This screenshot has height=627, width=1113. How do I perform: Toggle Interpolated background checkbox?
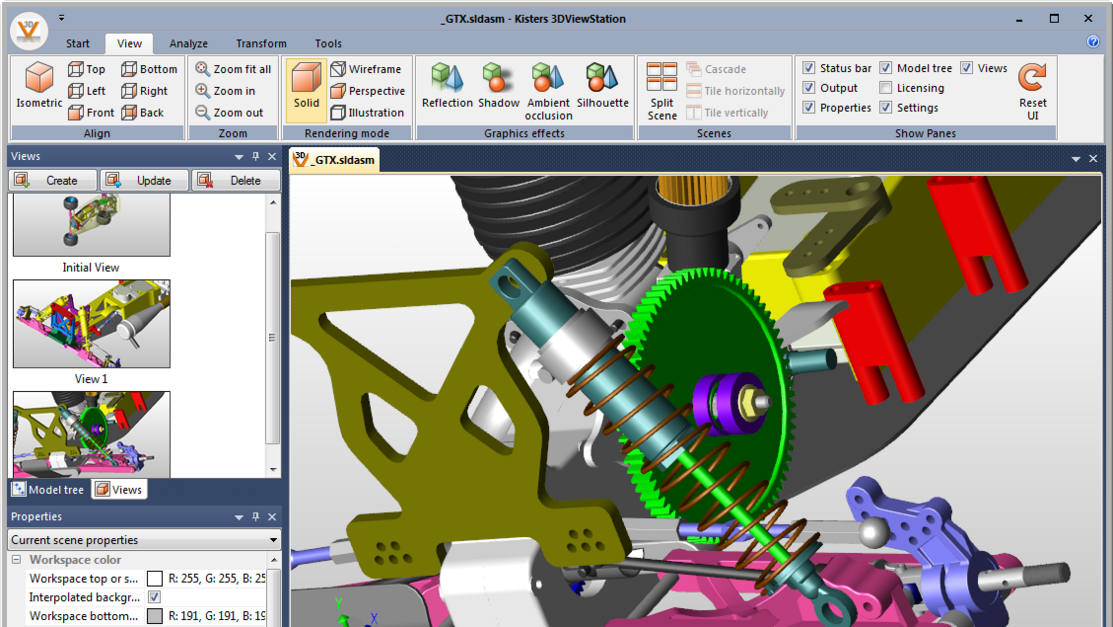pos(154,597)
